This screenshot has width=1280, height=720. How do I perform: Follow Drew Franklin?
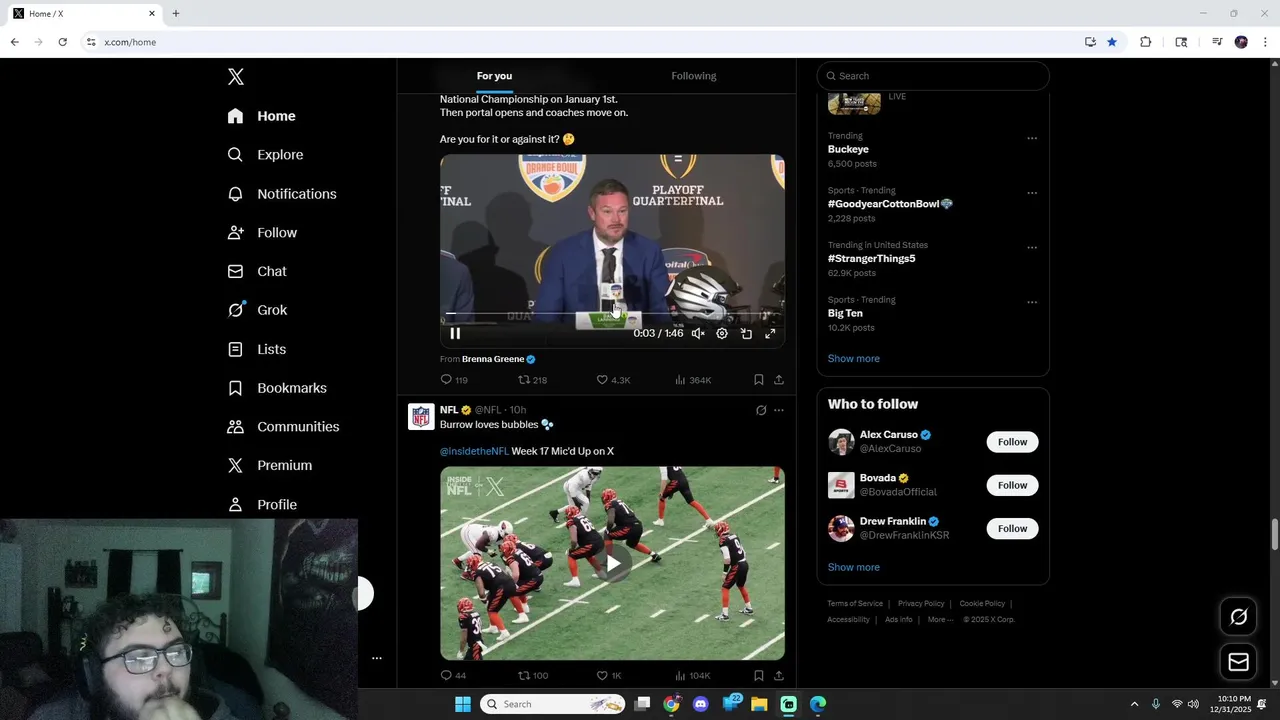click(x=1012, y=528)
